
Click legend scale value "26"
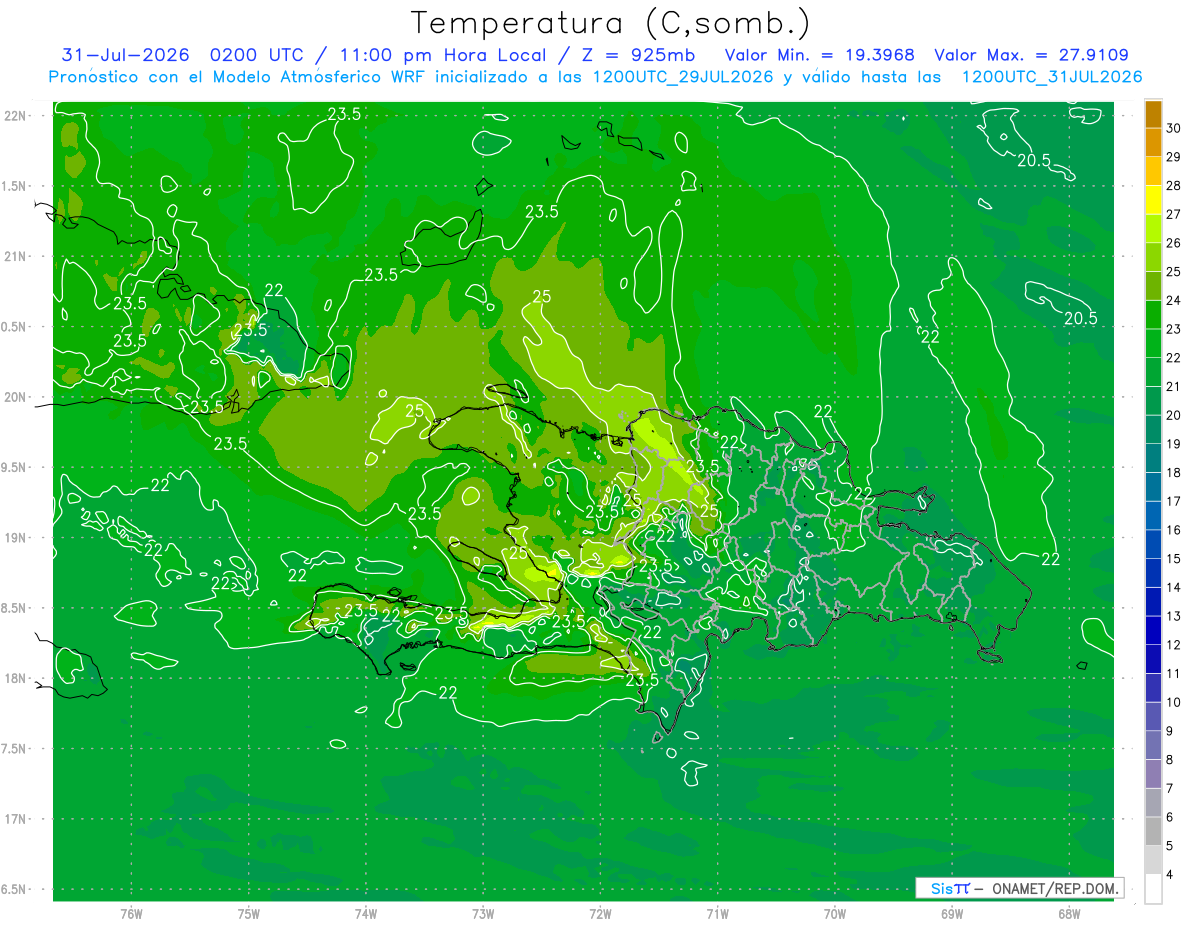[1174, 243]
